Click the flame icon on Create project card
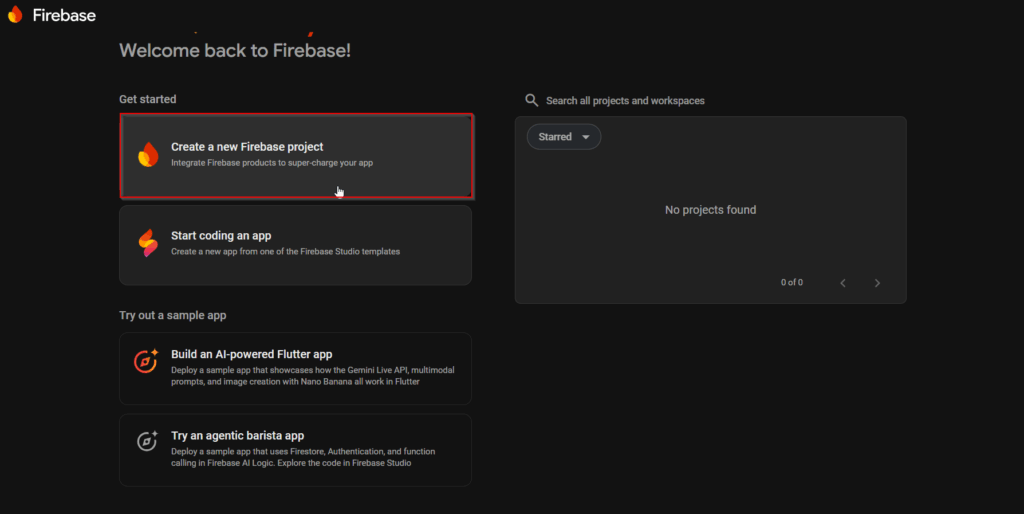 [148, 154]
